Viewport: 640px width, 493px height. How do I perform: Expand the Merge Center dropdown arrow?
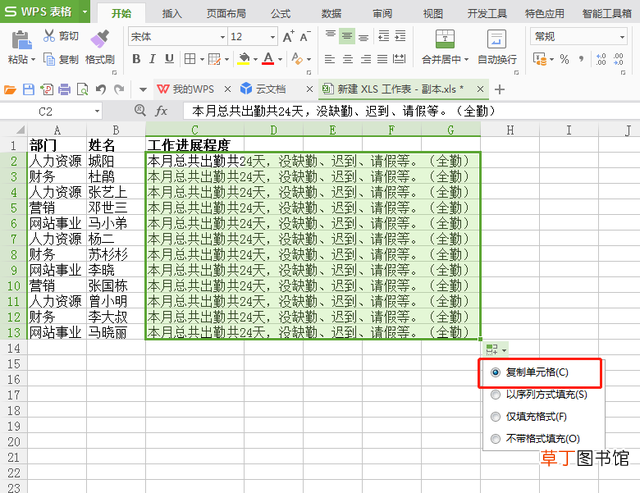point(466,60)
